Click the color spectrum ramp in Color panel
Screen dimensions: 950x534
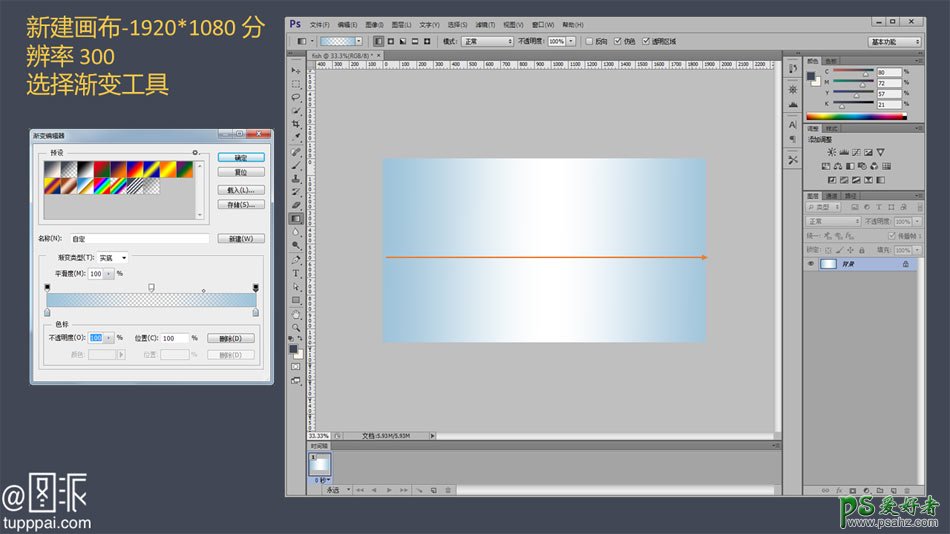pyautogui.click(x=857, y=116)
